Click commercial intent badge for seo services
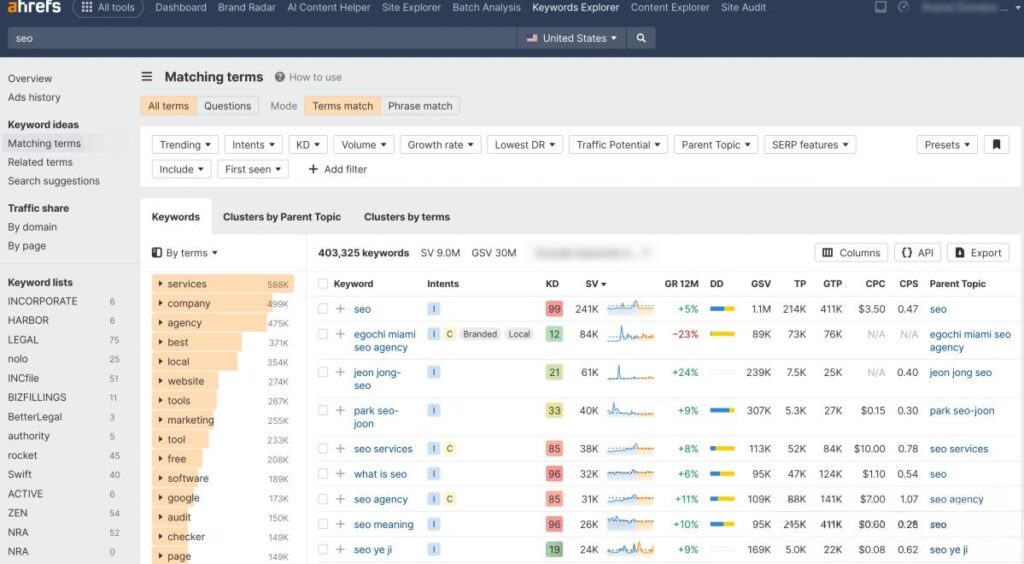Viewport: 1024px width, 564px height. 449,448
